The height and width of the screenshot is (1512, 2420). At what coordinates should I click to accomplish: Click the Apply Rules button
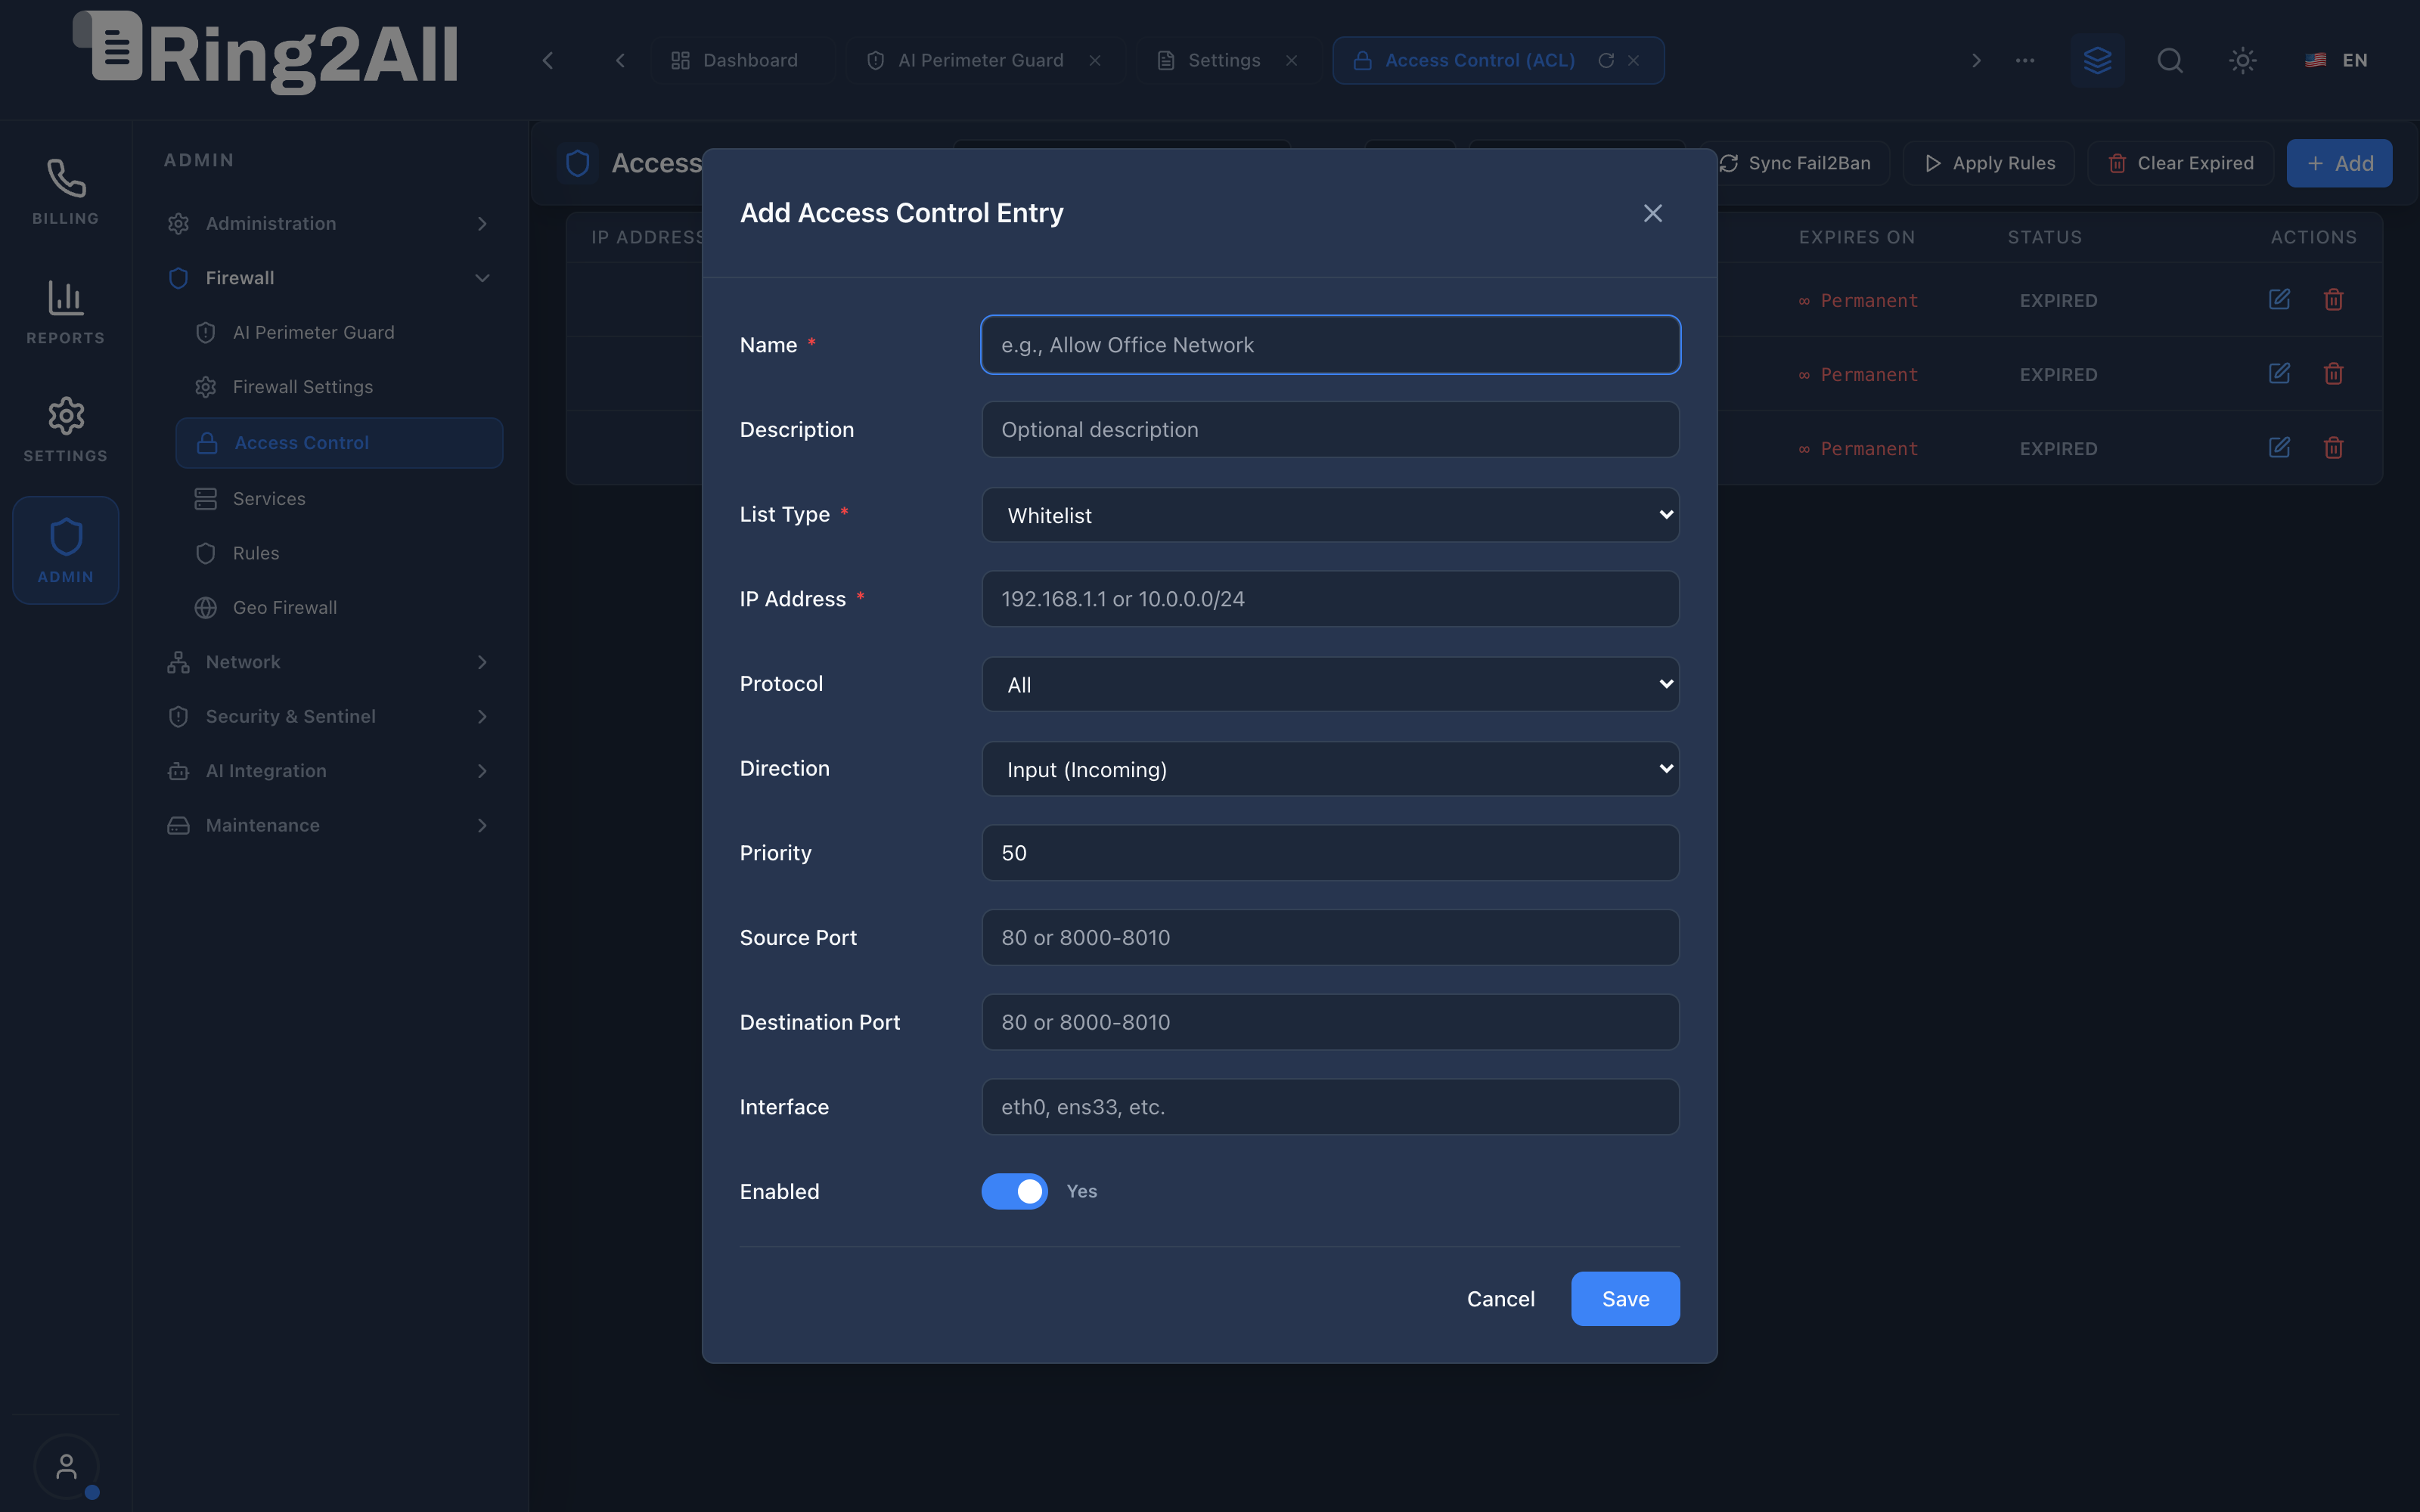pos(1989,163)
